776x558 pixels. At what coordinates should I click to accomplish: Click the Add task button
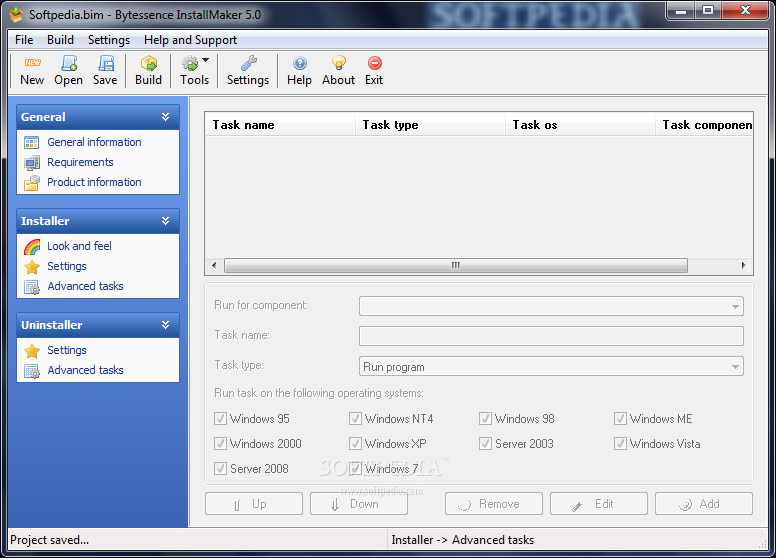pos(704,504)
